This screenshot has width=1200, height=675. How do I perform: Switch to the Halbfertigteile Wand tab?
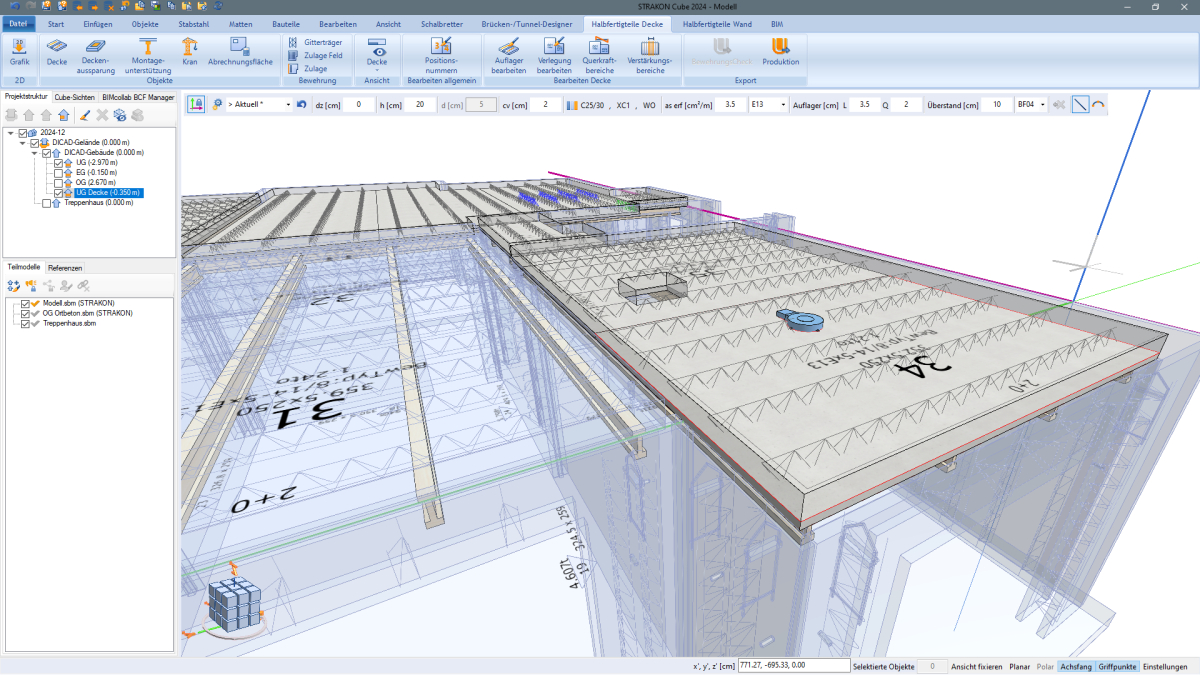716,22
